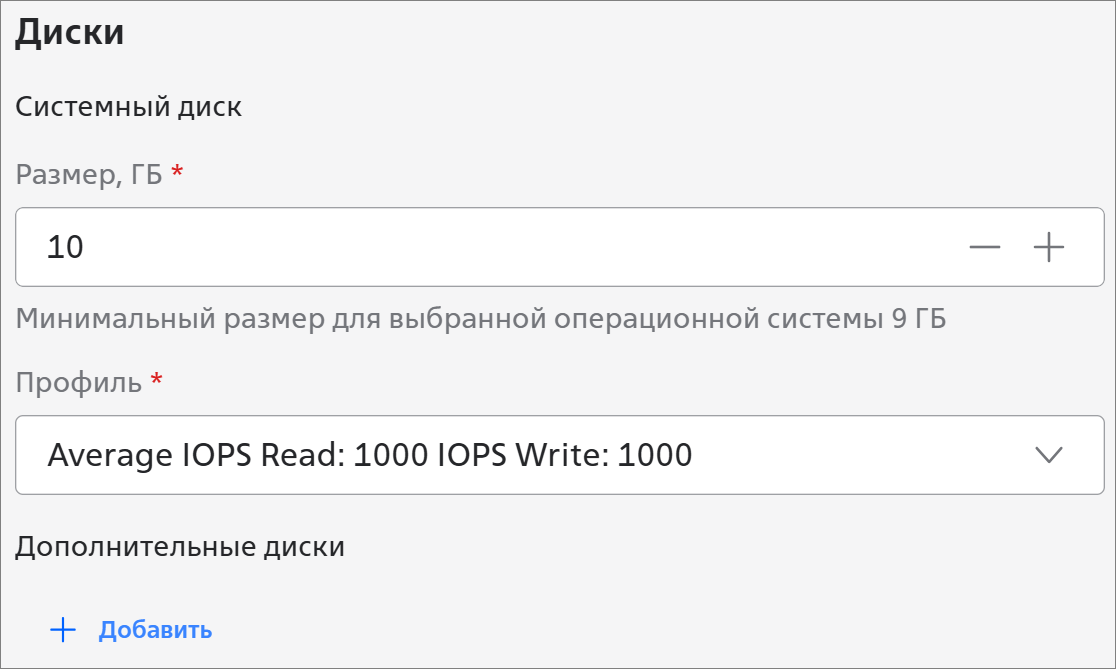Image resolution: width=1116 pixels, height=669 pixels.
Task: Click the Профиль field label
Action: [x=78, y=382]
